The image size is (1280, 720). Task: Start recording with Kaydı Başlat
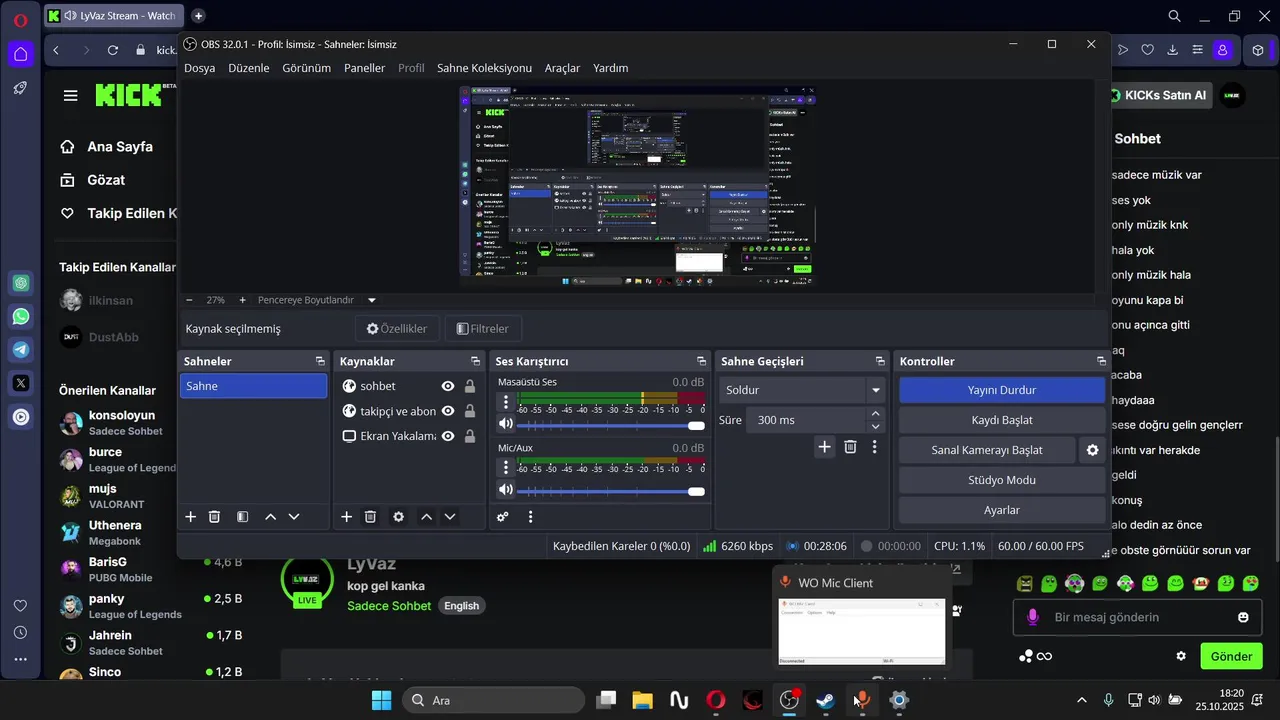[1002, 420]
